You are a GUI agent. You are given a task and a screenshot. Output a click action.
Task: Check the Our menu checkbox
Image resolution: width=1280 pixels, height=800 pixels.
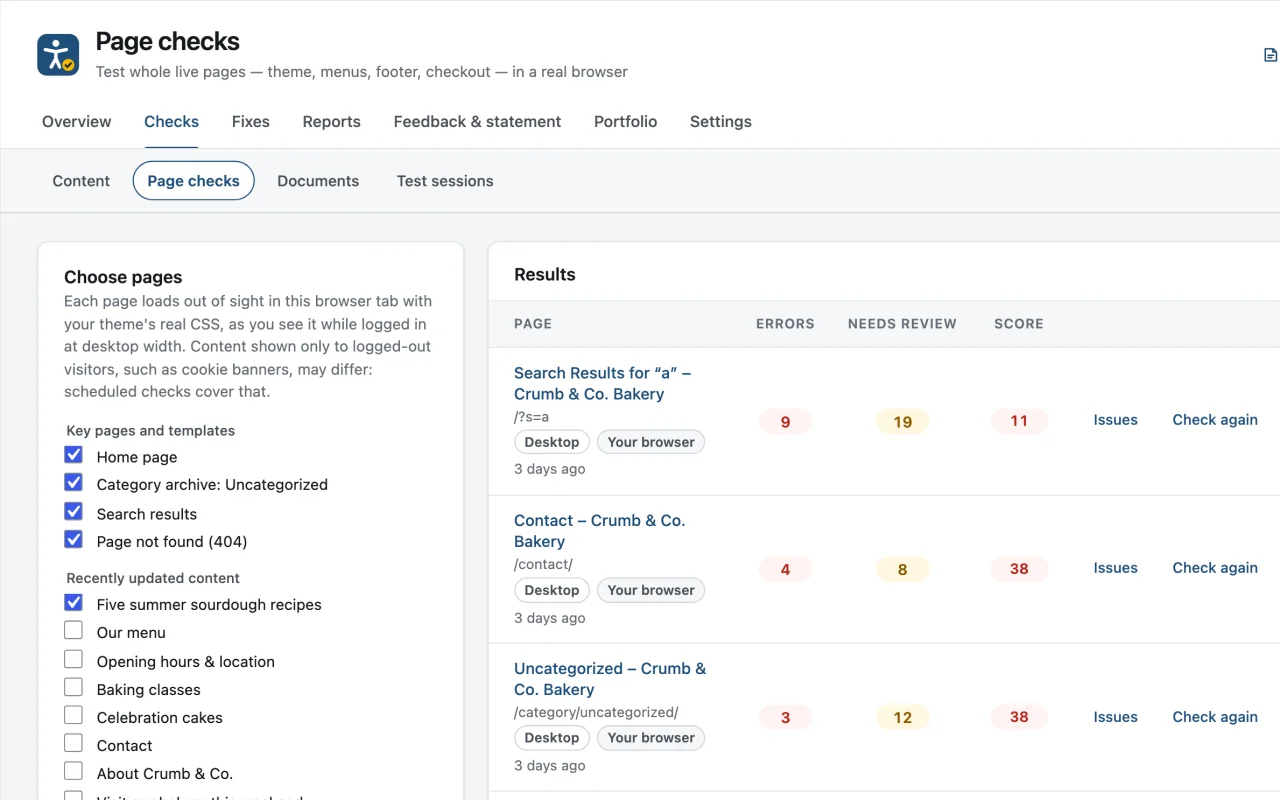[x=73, y=631]
